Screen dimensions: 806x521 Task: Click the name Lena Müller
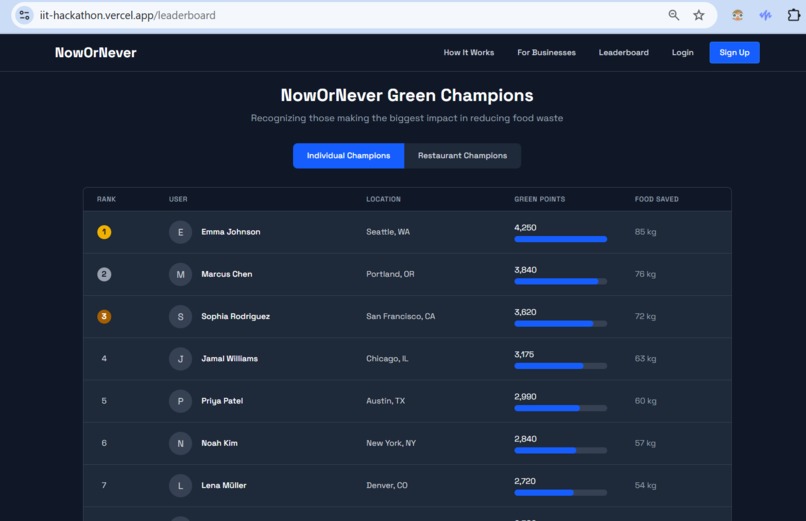click(224, 486)
